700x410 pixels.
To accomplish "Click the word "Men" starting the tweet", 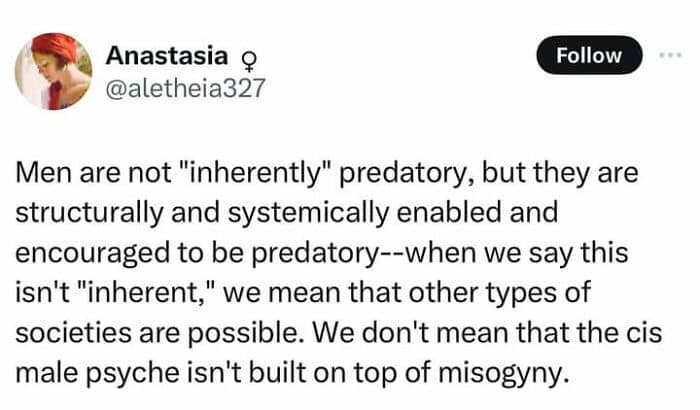I will pos(39,173).
